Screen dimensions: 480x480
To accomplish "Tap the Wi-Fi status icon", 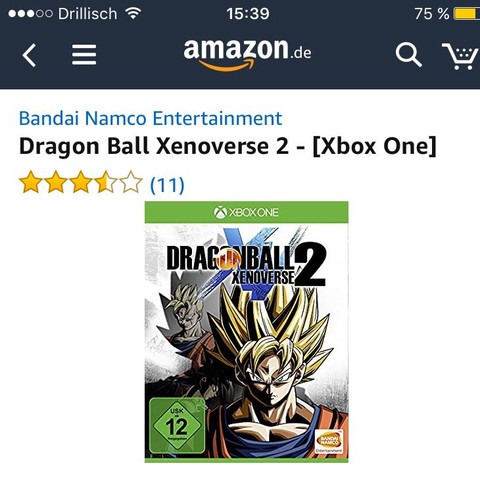I will [133, 13].
